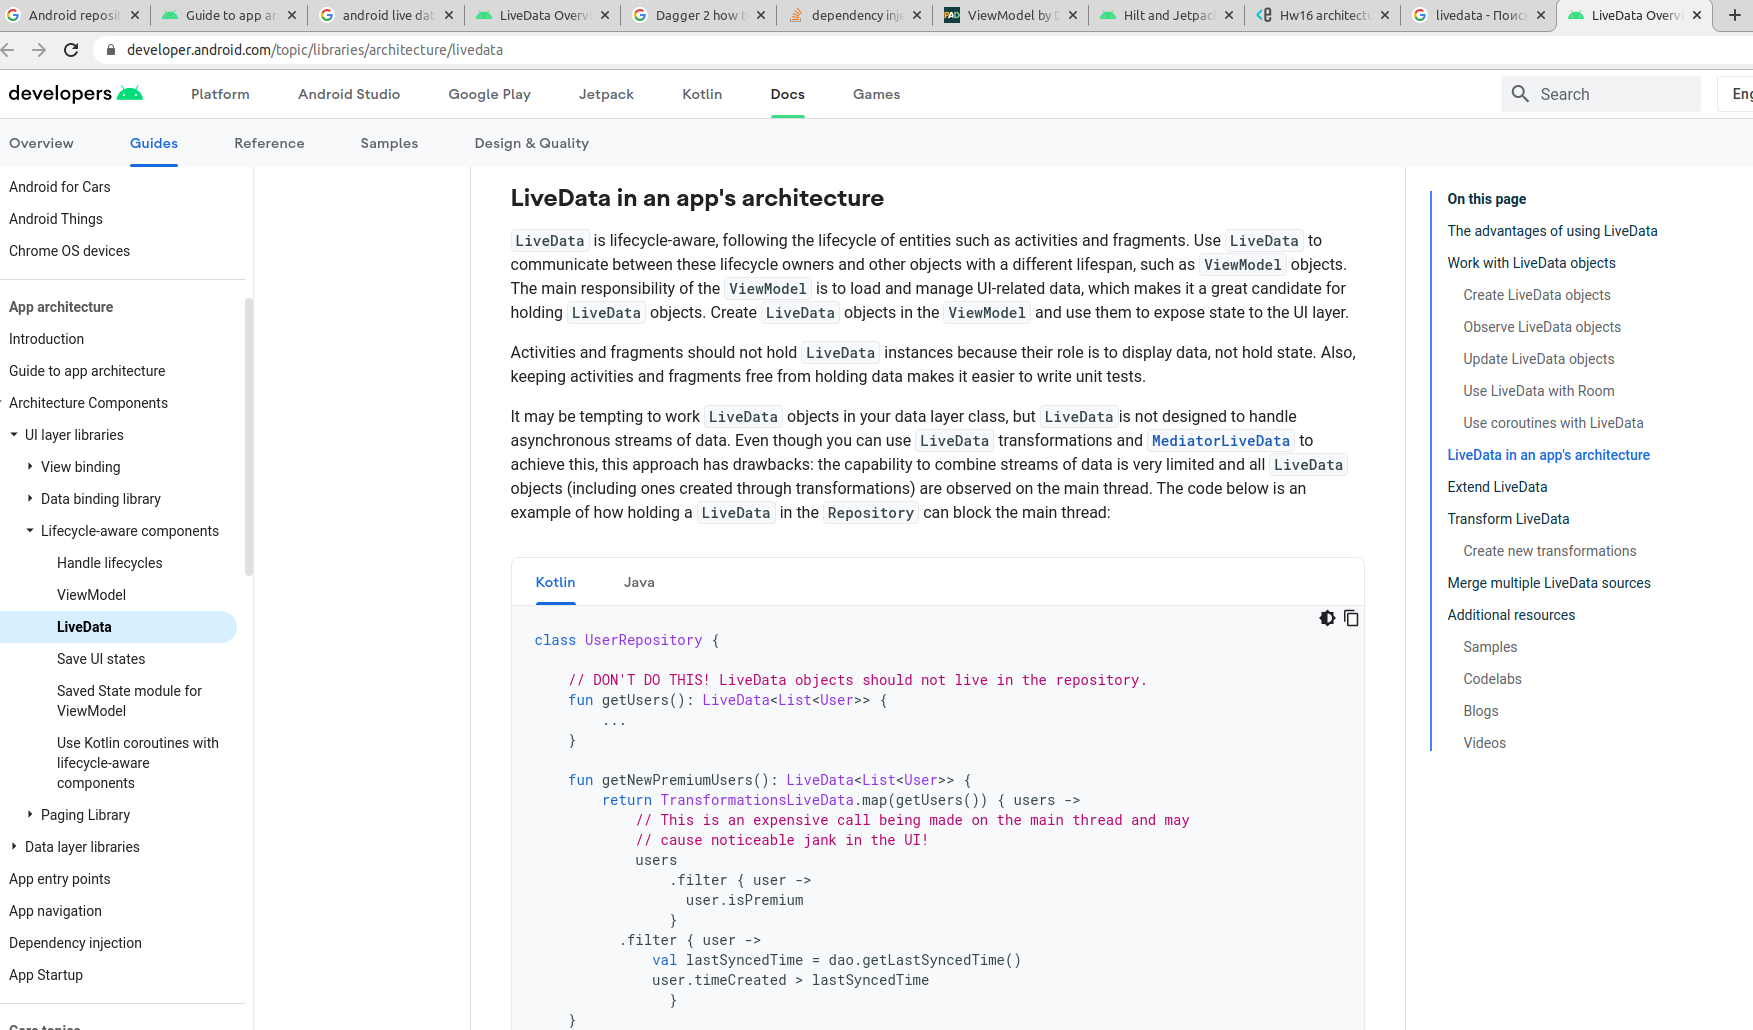The height and width of the screenshot is (1030, 1753).
Task: Open Android Studio nav item
Action: tap(349, 94)
